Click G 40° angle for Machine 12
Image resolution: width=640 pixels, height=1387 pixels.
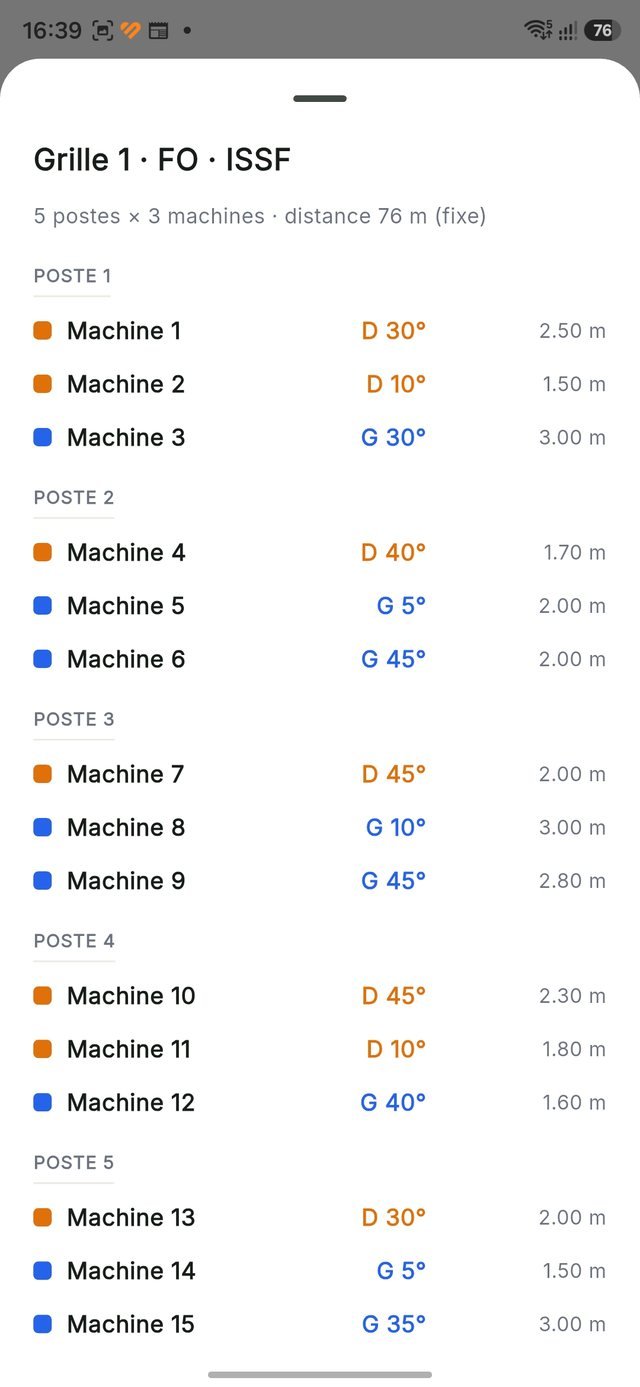(x=394, y=1102)
